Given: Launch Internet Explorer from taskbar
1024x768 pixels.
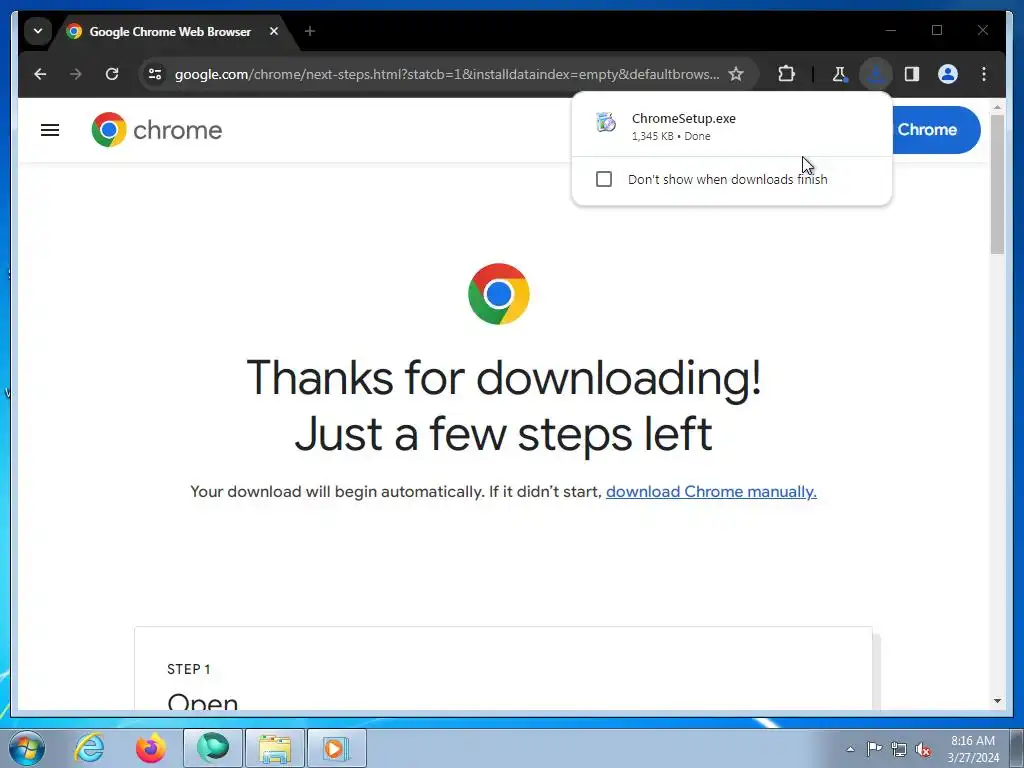Looking at the screenshot, I should [89, 748].
